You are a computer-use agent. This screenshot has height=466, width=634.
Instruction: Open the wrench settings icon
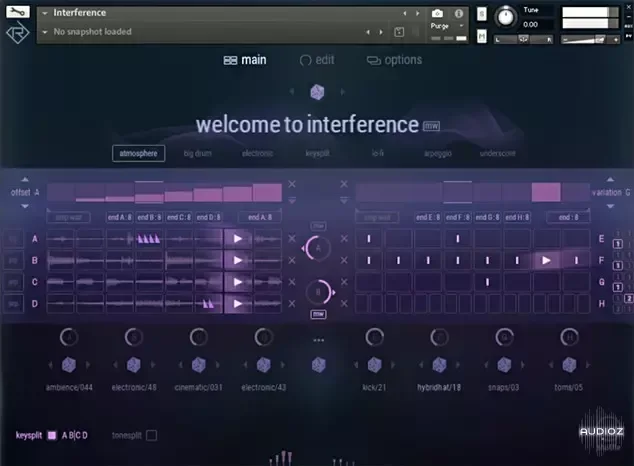17,12
